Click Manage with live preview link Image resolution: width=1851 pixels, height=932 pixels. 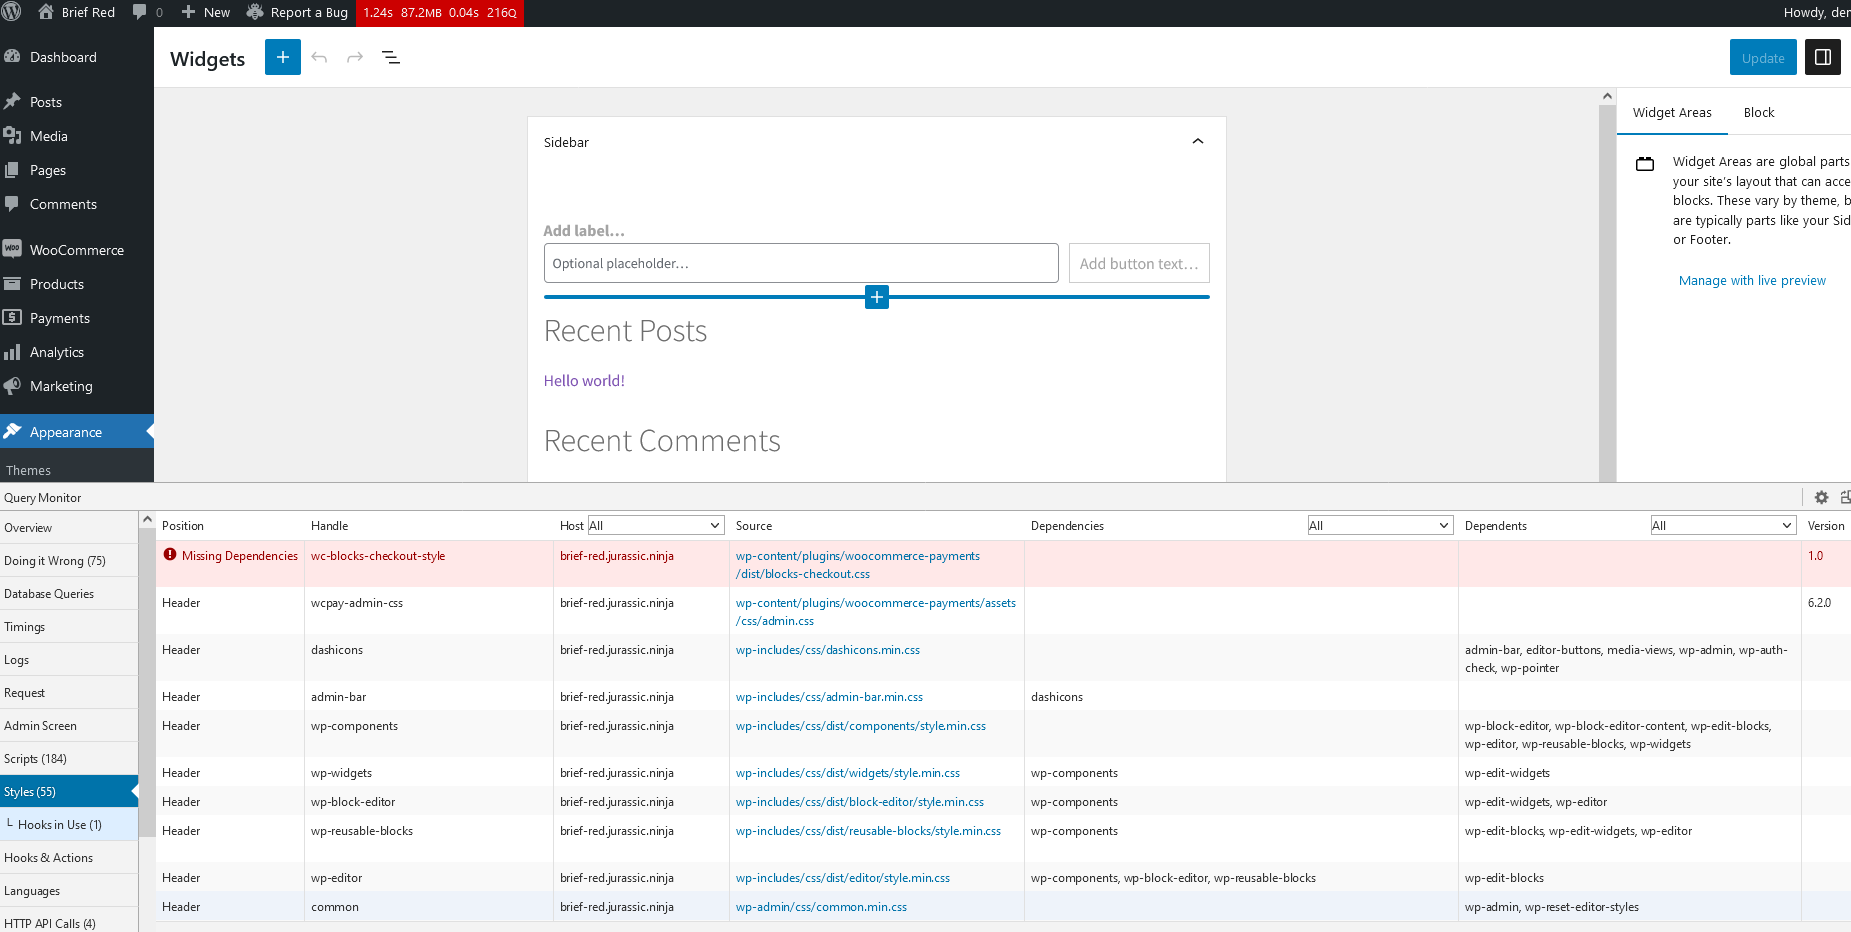click(1751, 280)
